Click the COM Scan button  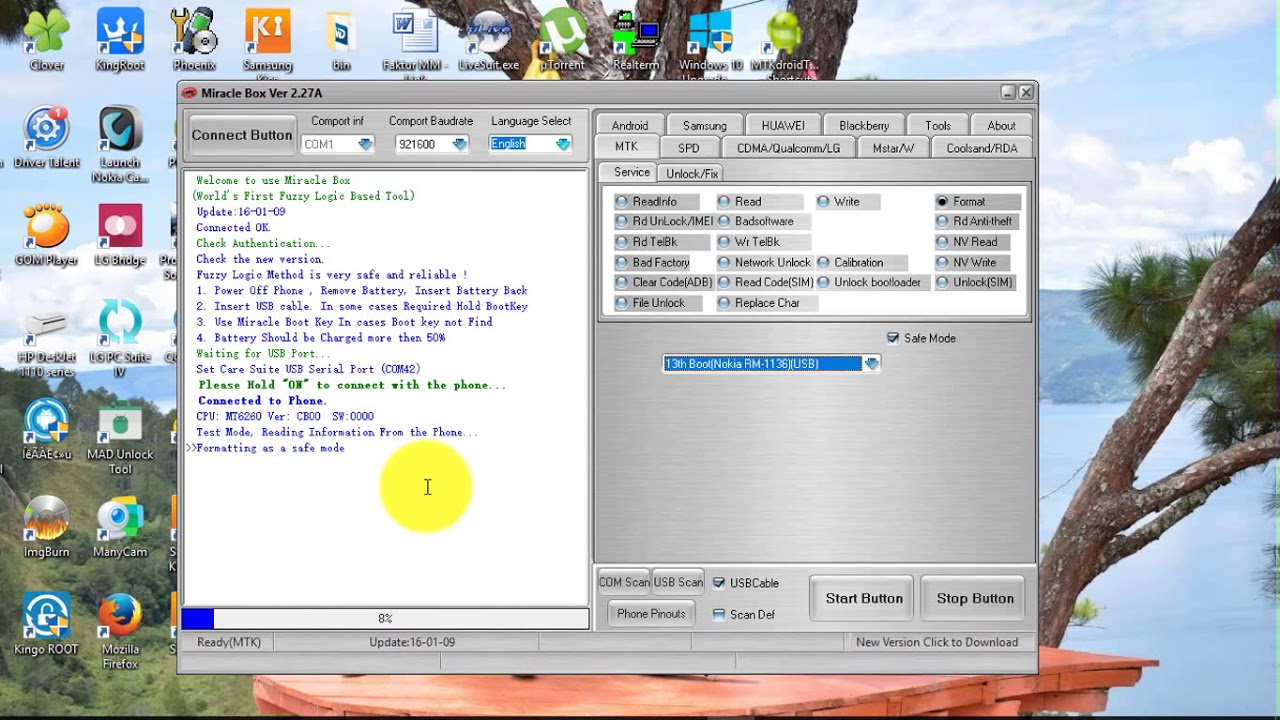point(624,582)
